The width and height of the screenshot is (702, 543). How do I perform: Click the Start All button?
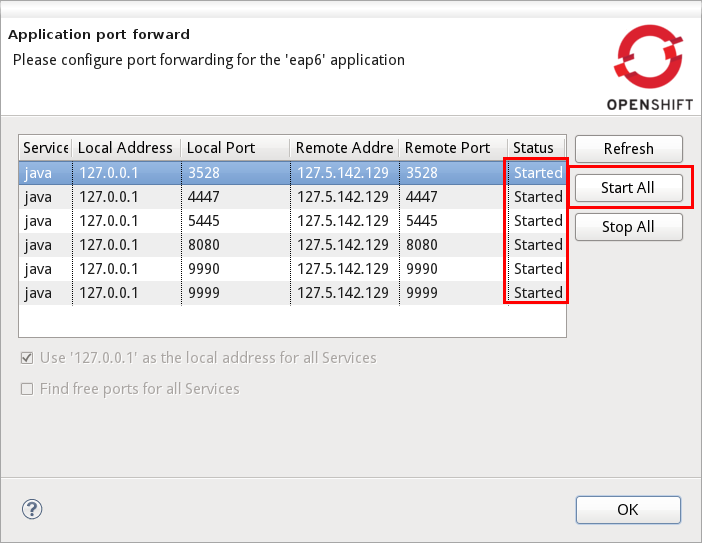pyautogui.click(x=628, y=188)
